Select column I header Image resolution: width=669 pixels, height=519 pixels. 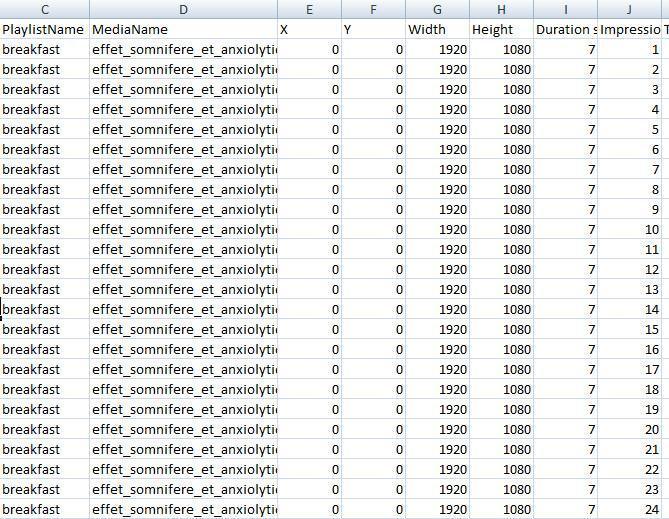tap(565, 9)
